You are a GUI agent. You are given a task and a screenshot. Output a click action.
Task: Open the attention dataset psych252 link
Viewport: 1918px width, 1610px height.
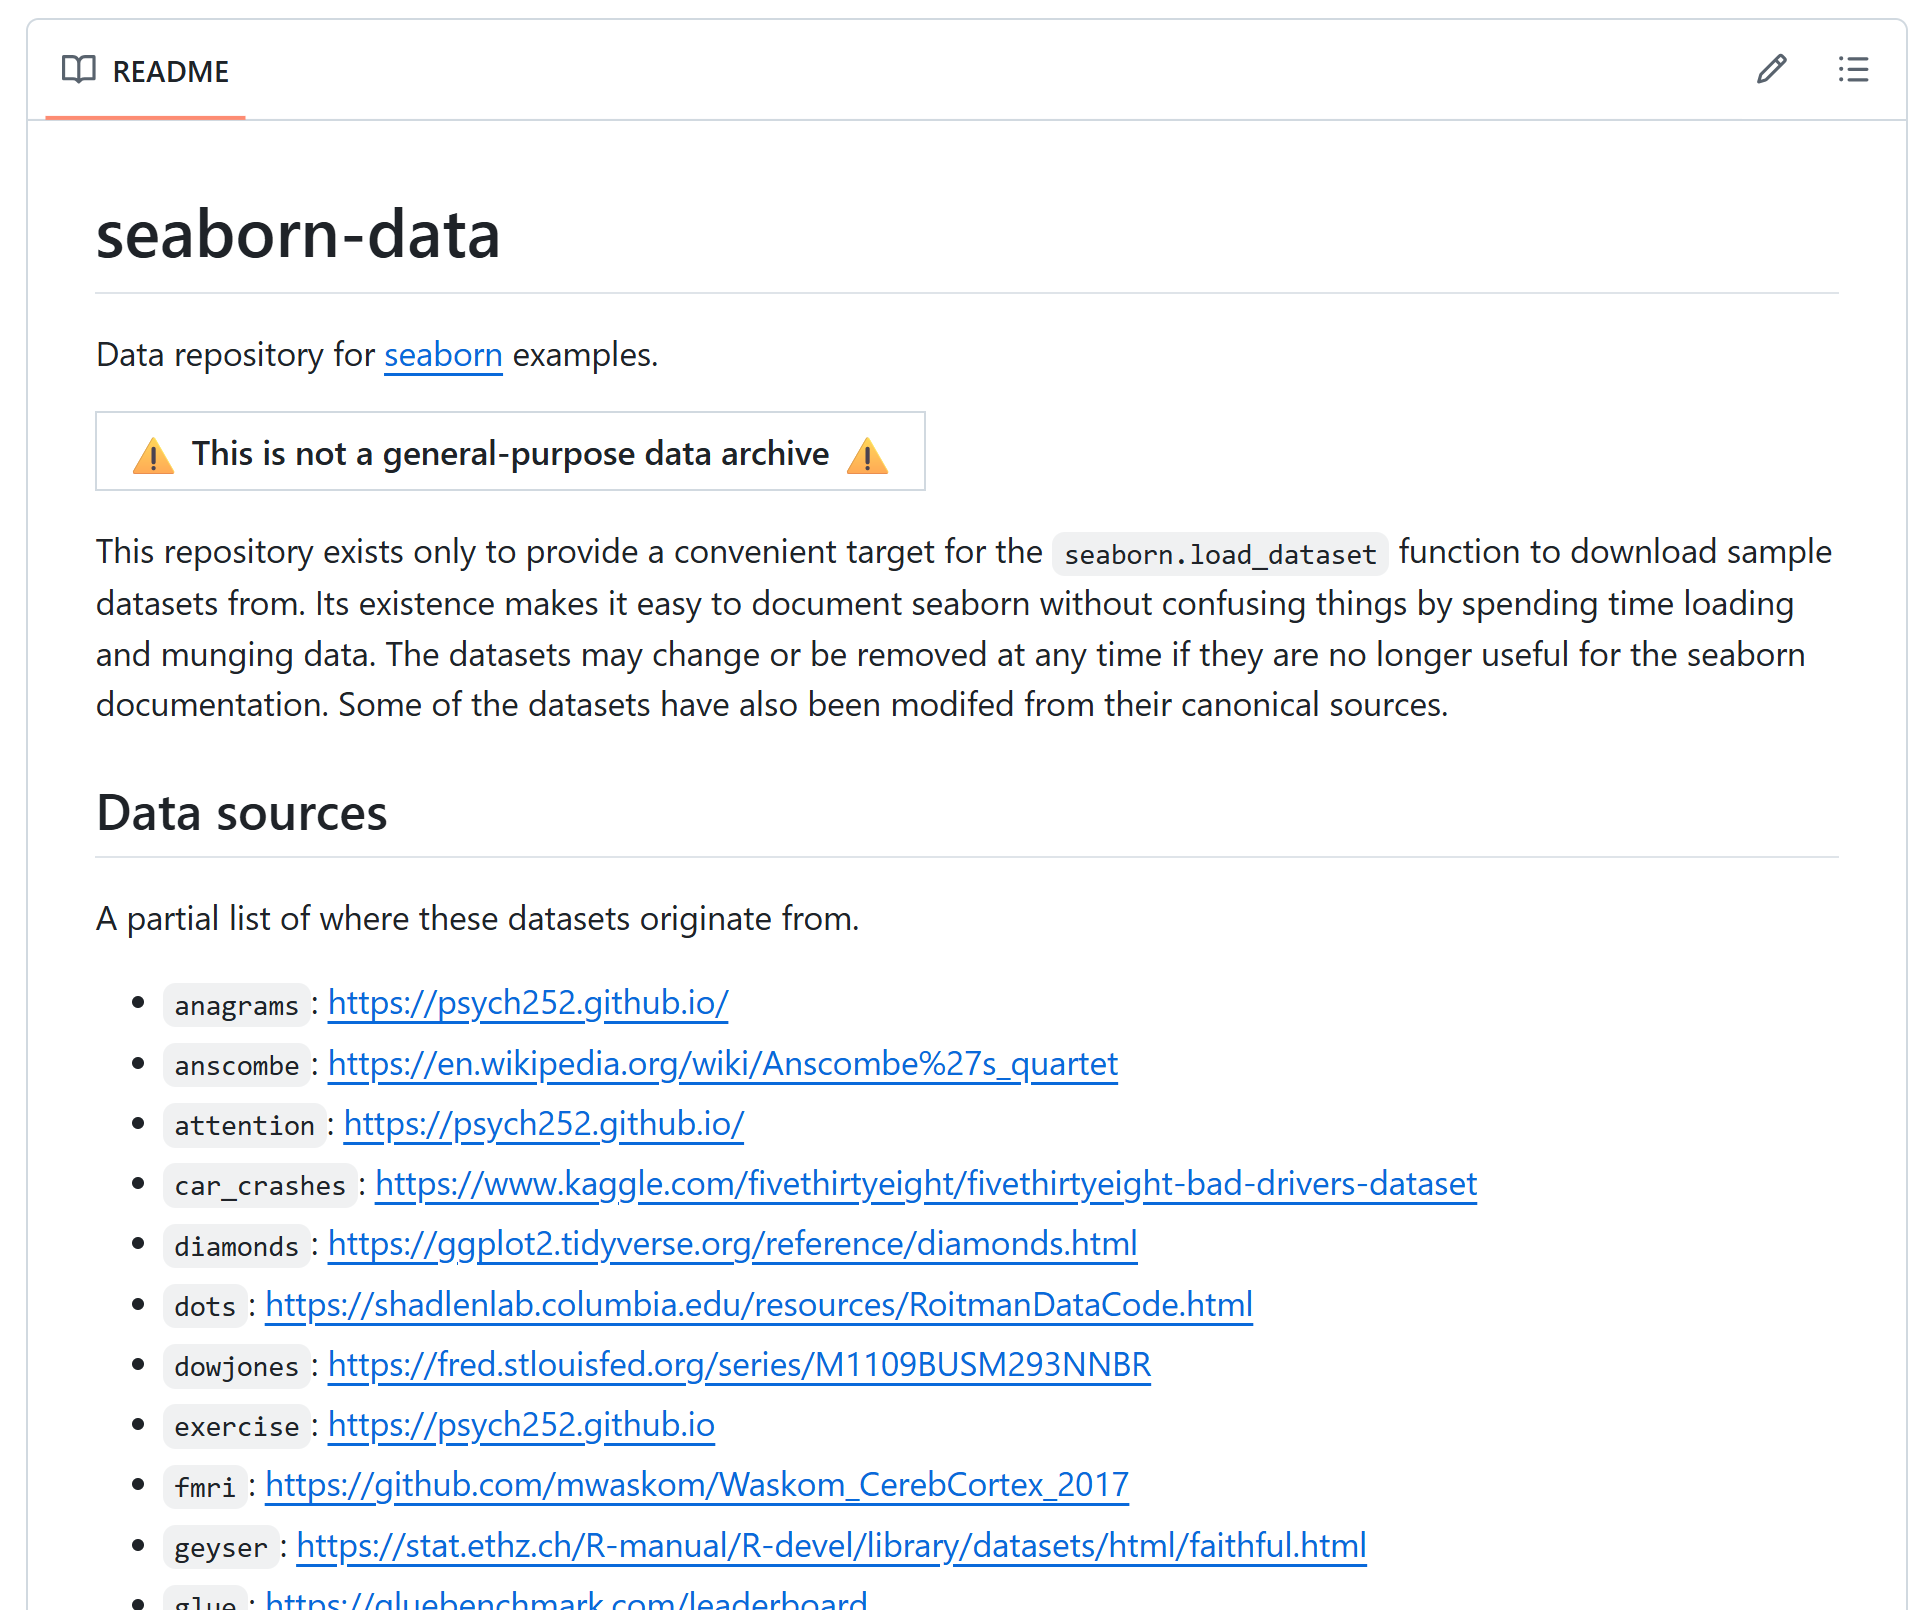(x=544, y=1124)
